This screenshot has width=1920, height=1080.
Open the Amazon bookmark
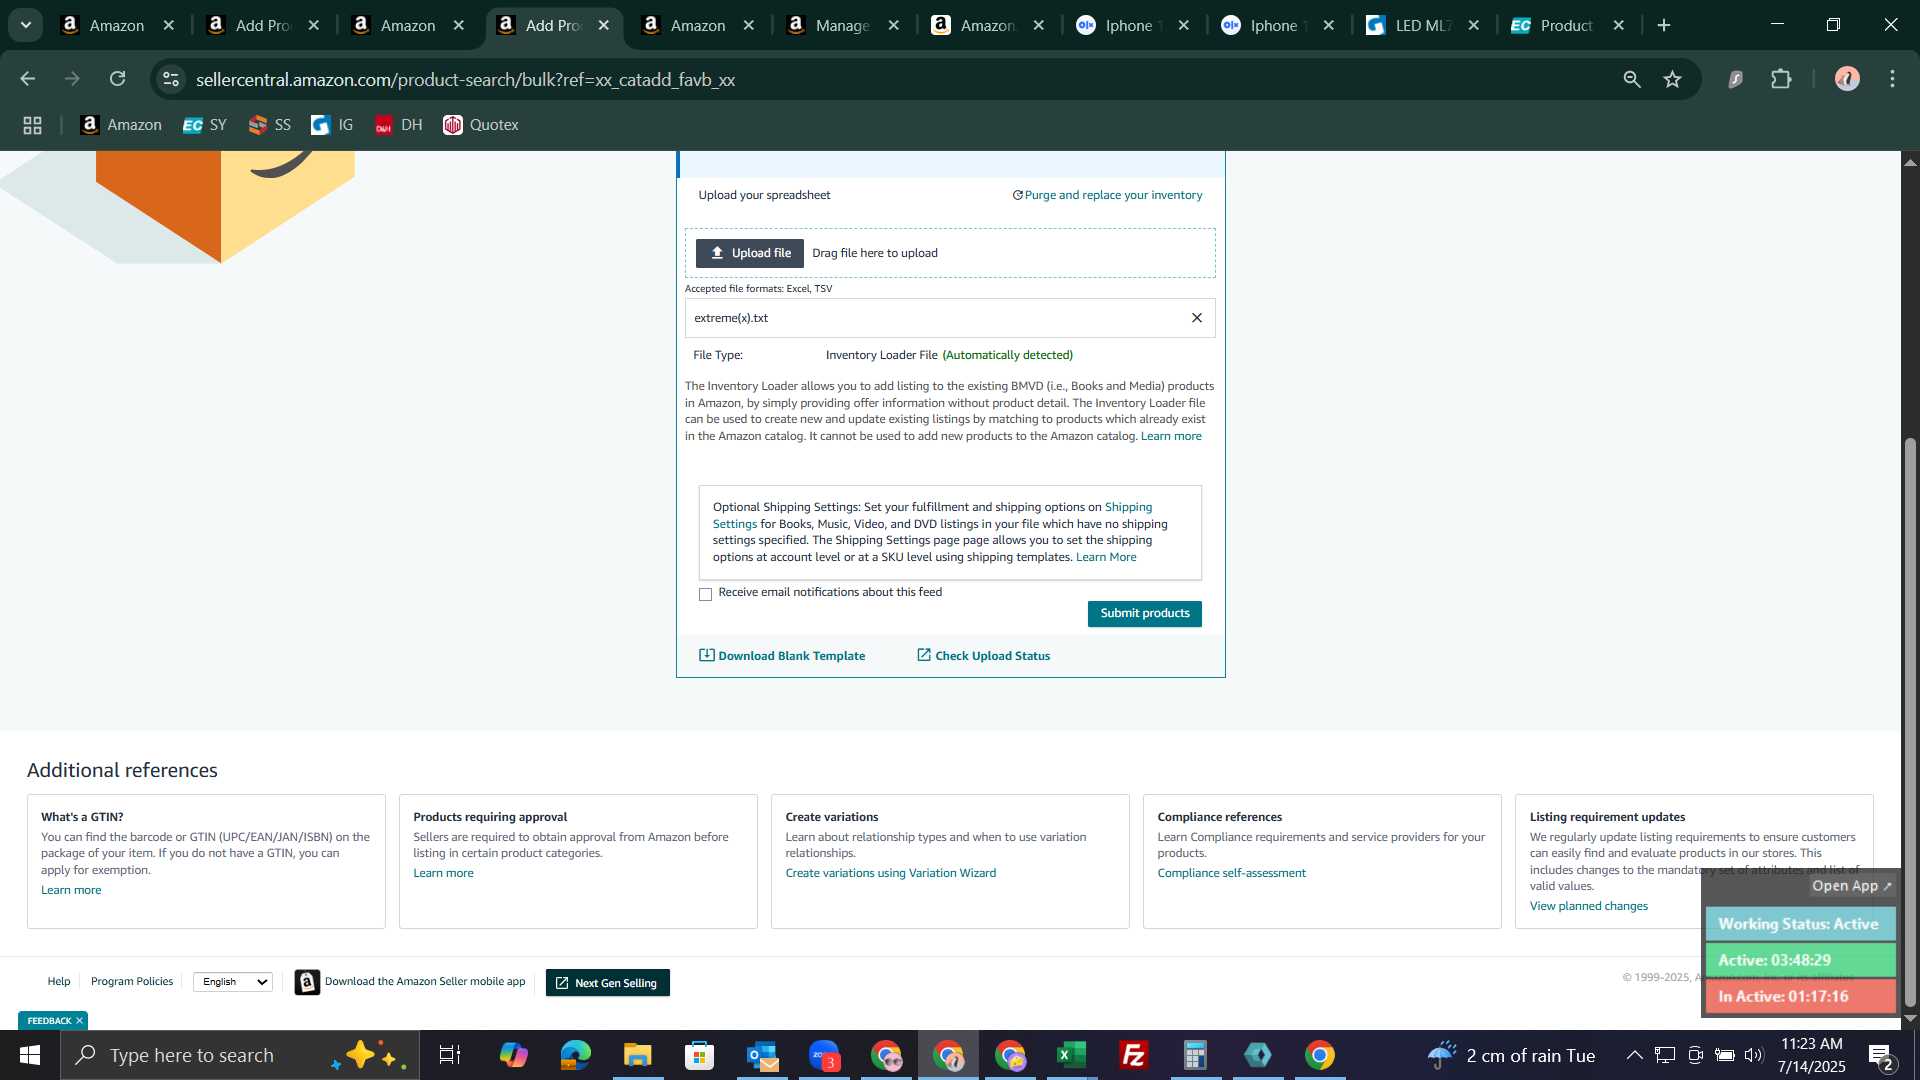coord(121,125)
